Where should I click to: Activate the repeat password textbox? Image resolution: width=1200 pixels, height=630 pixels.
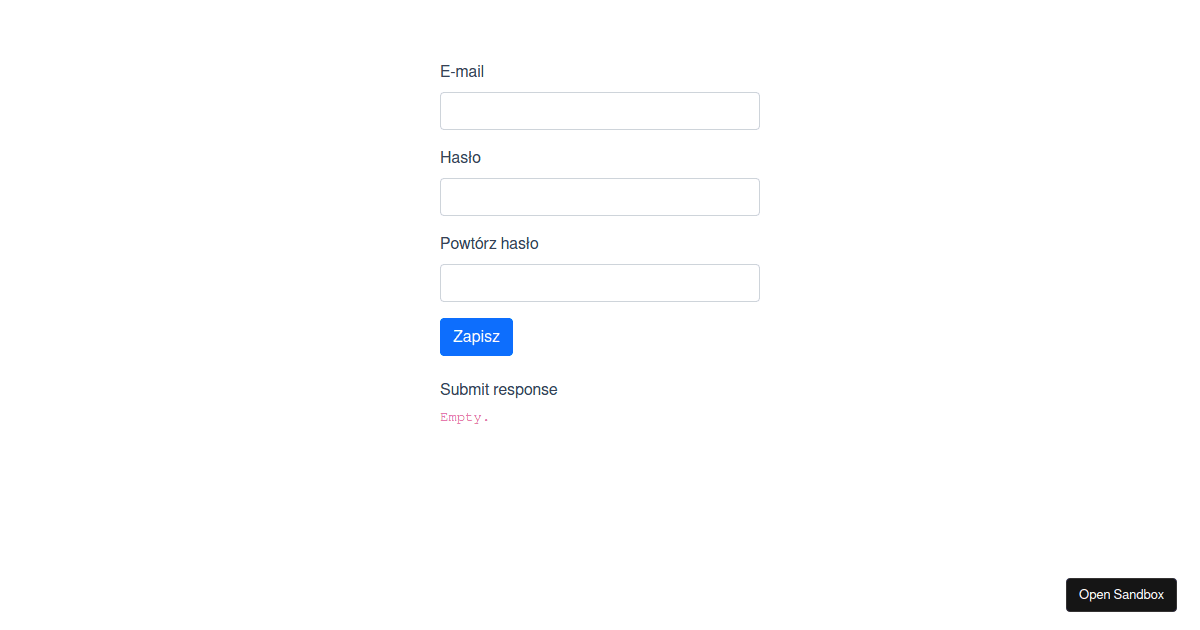pos(600,283)
